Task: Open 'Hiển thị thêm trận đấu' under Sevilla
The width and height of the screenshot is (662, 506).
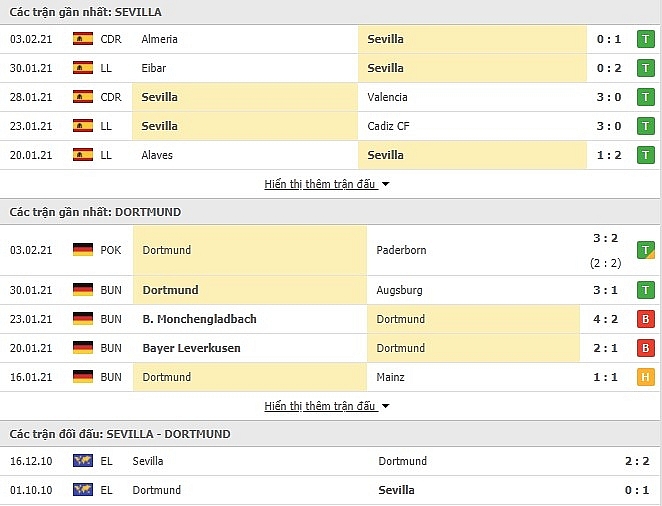Action: click(320, 185)
